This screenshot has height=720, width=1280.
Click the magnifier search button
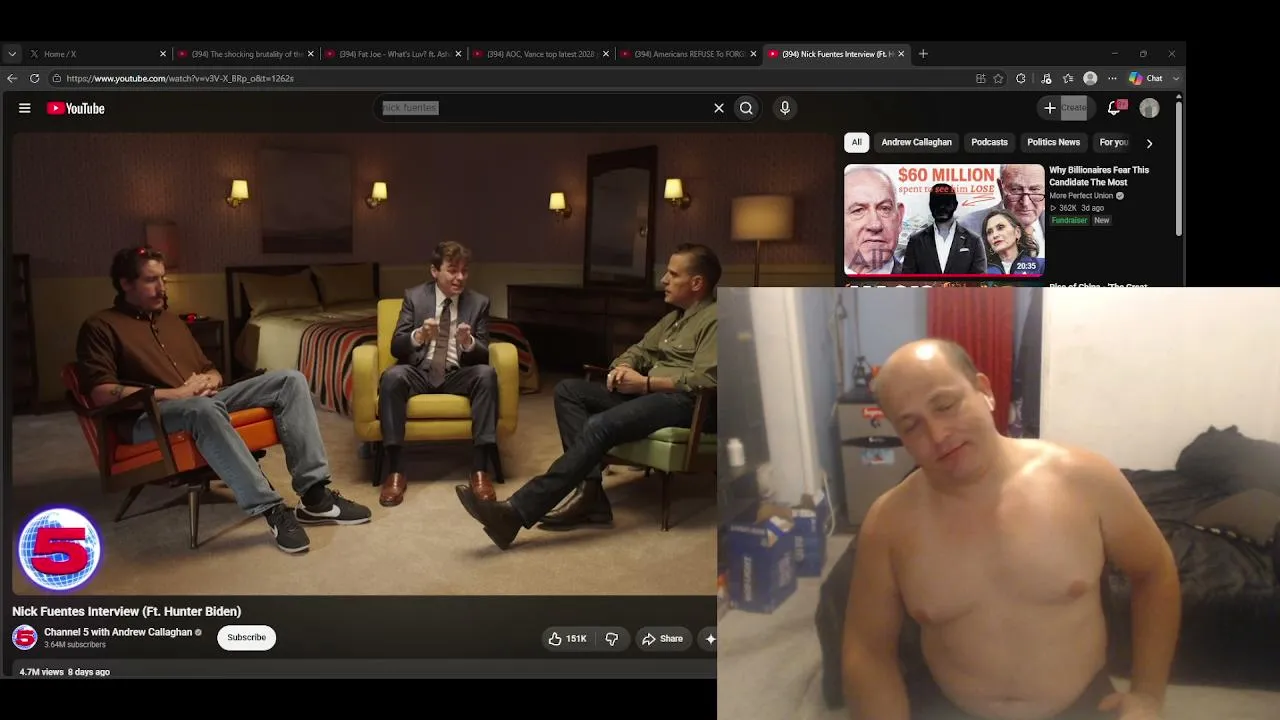pyautogui.click(x=746, y=108)
